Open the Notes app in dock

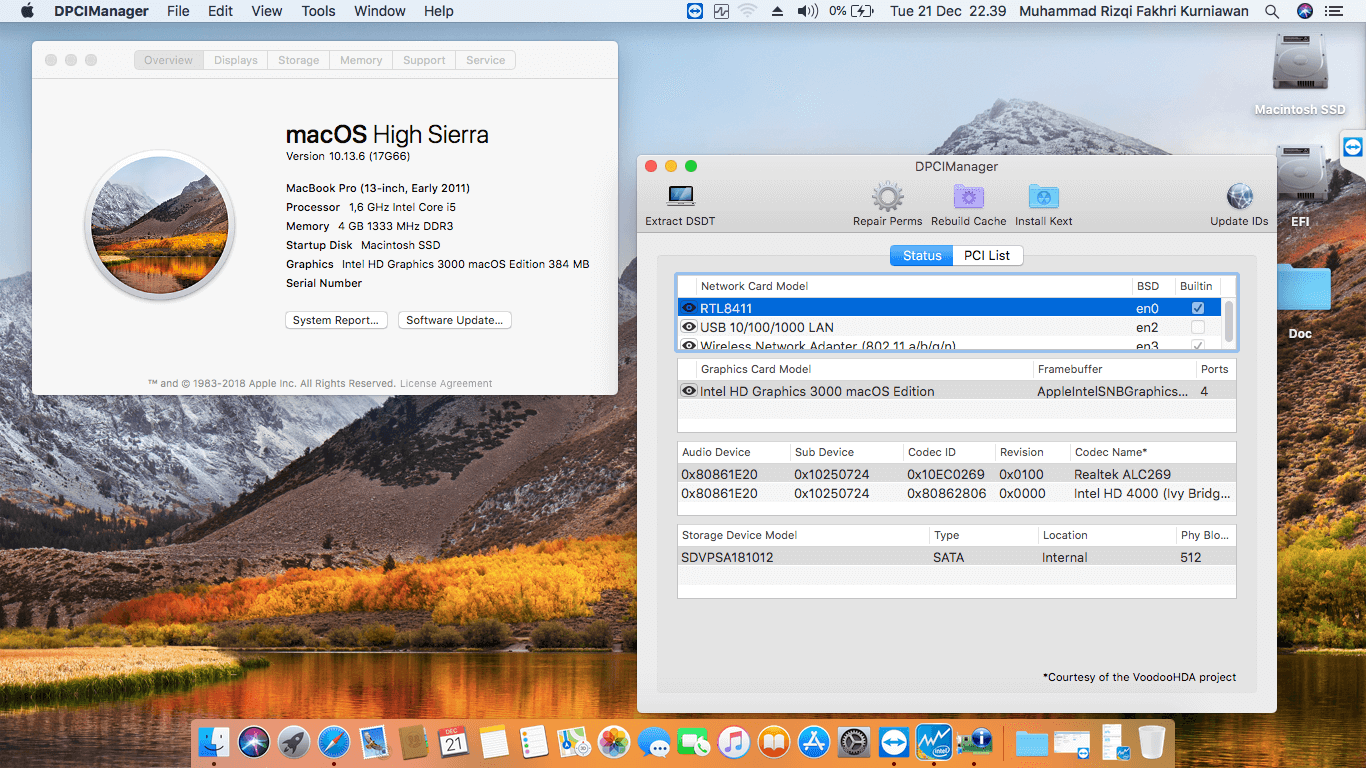coord(494,742)
